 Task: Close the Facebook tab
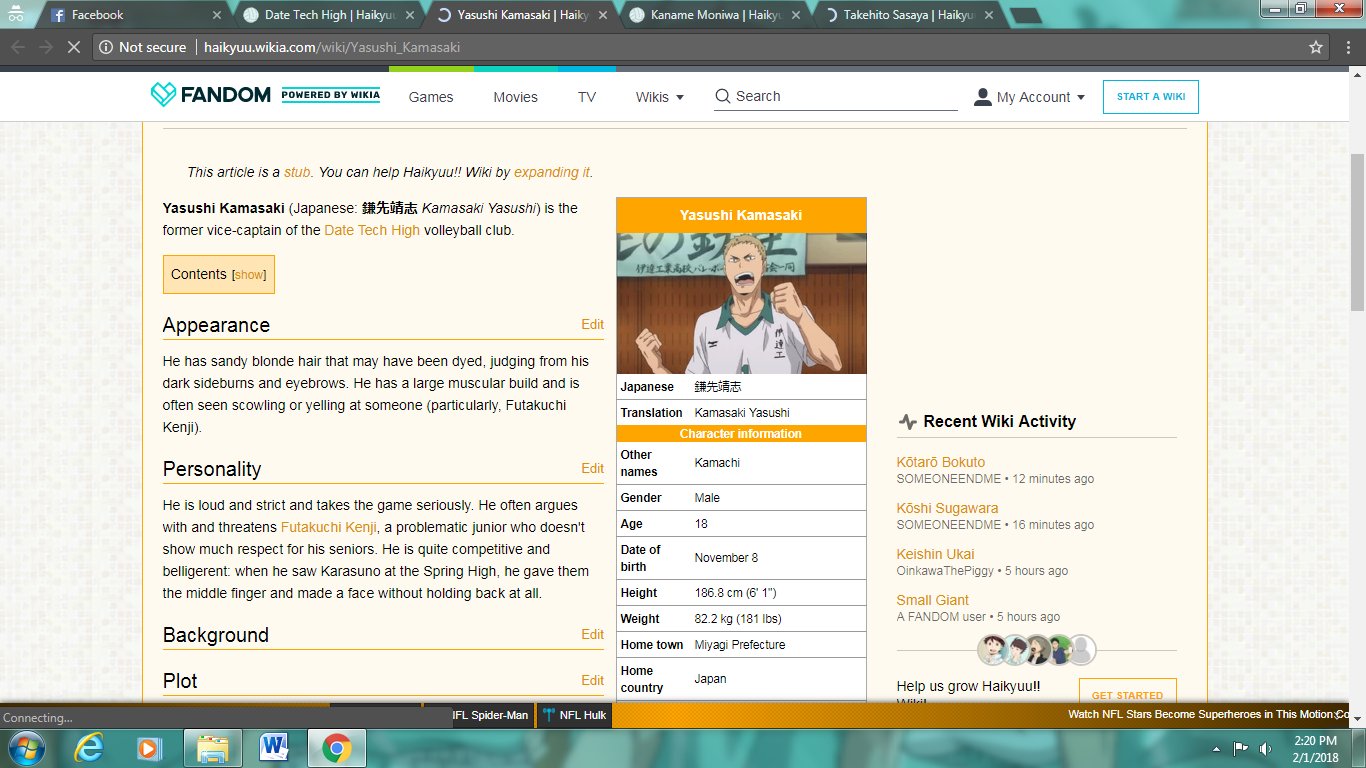[217, 15]
